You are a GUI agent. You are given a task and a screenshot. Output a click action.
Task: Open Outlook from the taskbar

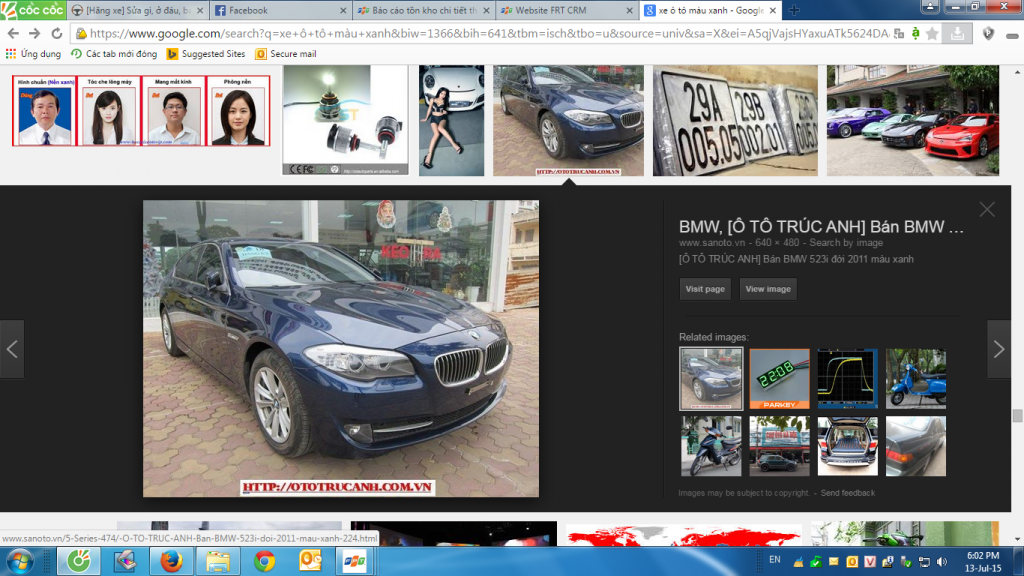(311, 561)
